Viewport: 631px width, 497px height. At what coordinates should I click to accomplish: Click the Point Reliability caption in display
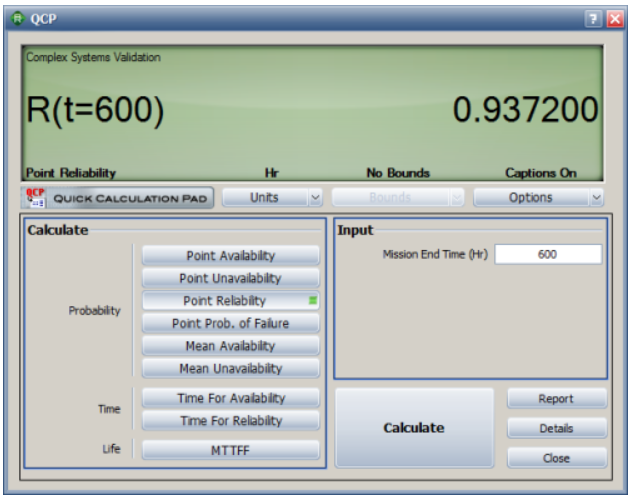pyautogui.click(x=71, y=173)
